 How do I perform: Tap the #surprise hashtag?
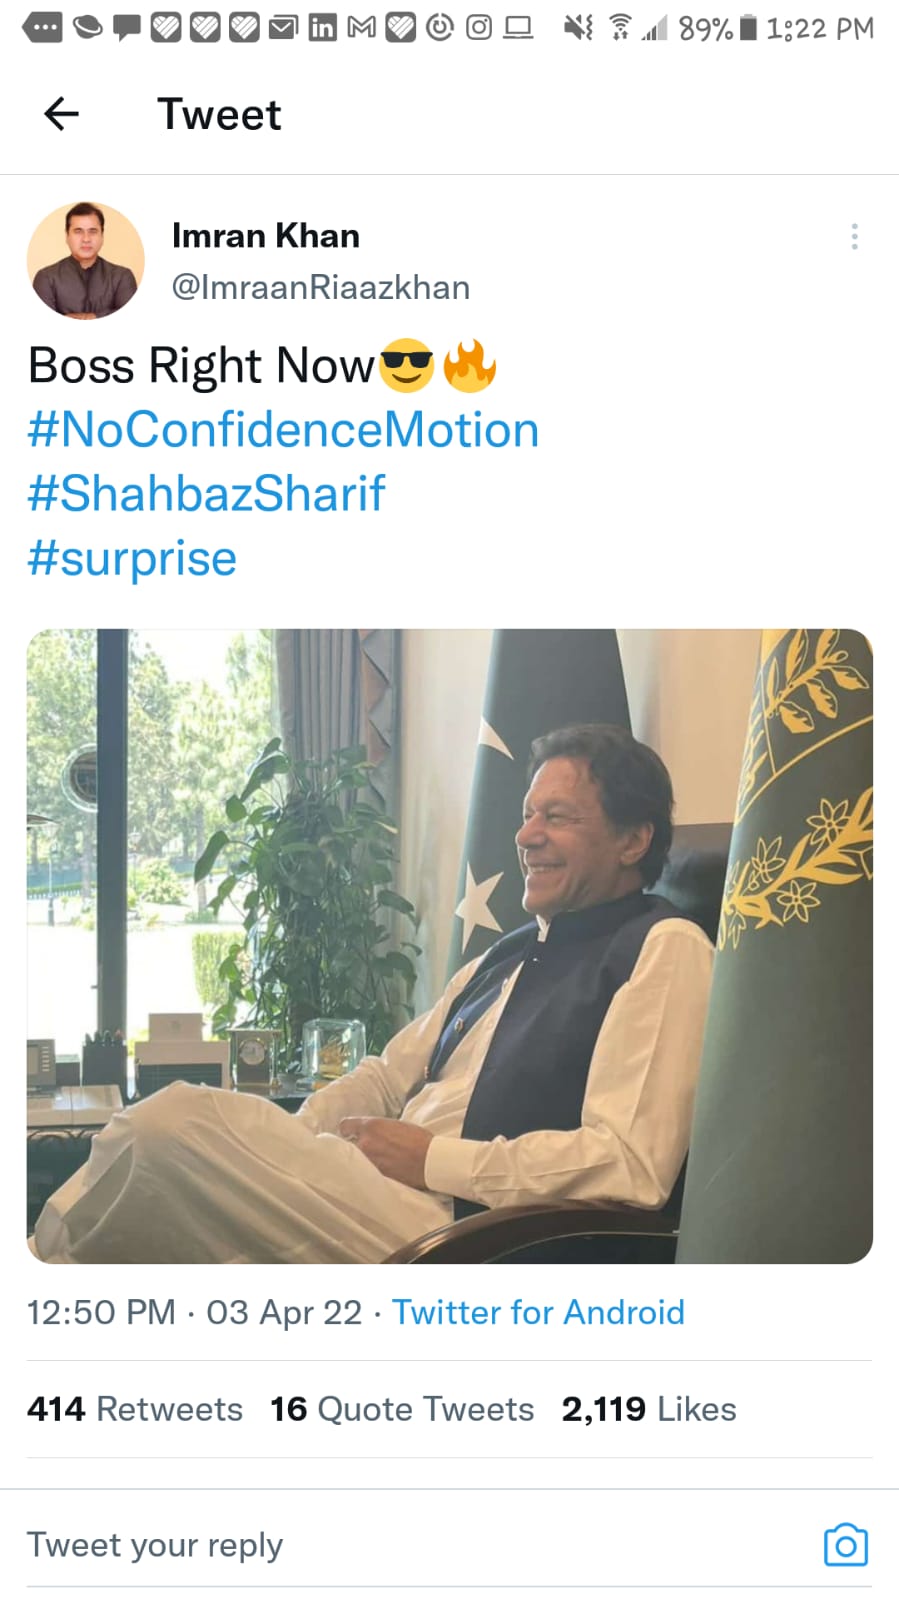tap(132, 558)
